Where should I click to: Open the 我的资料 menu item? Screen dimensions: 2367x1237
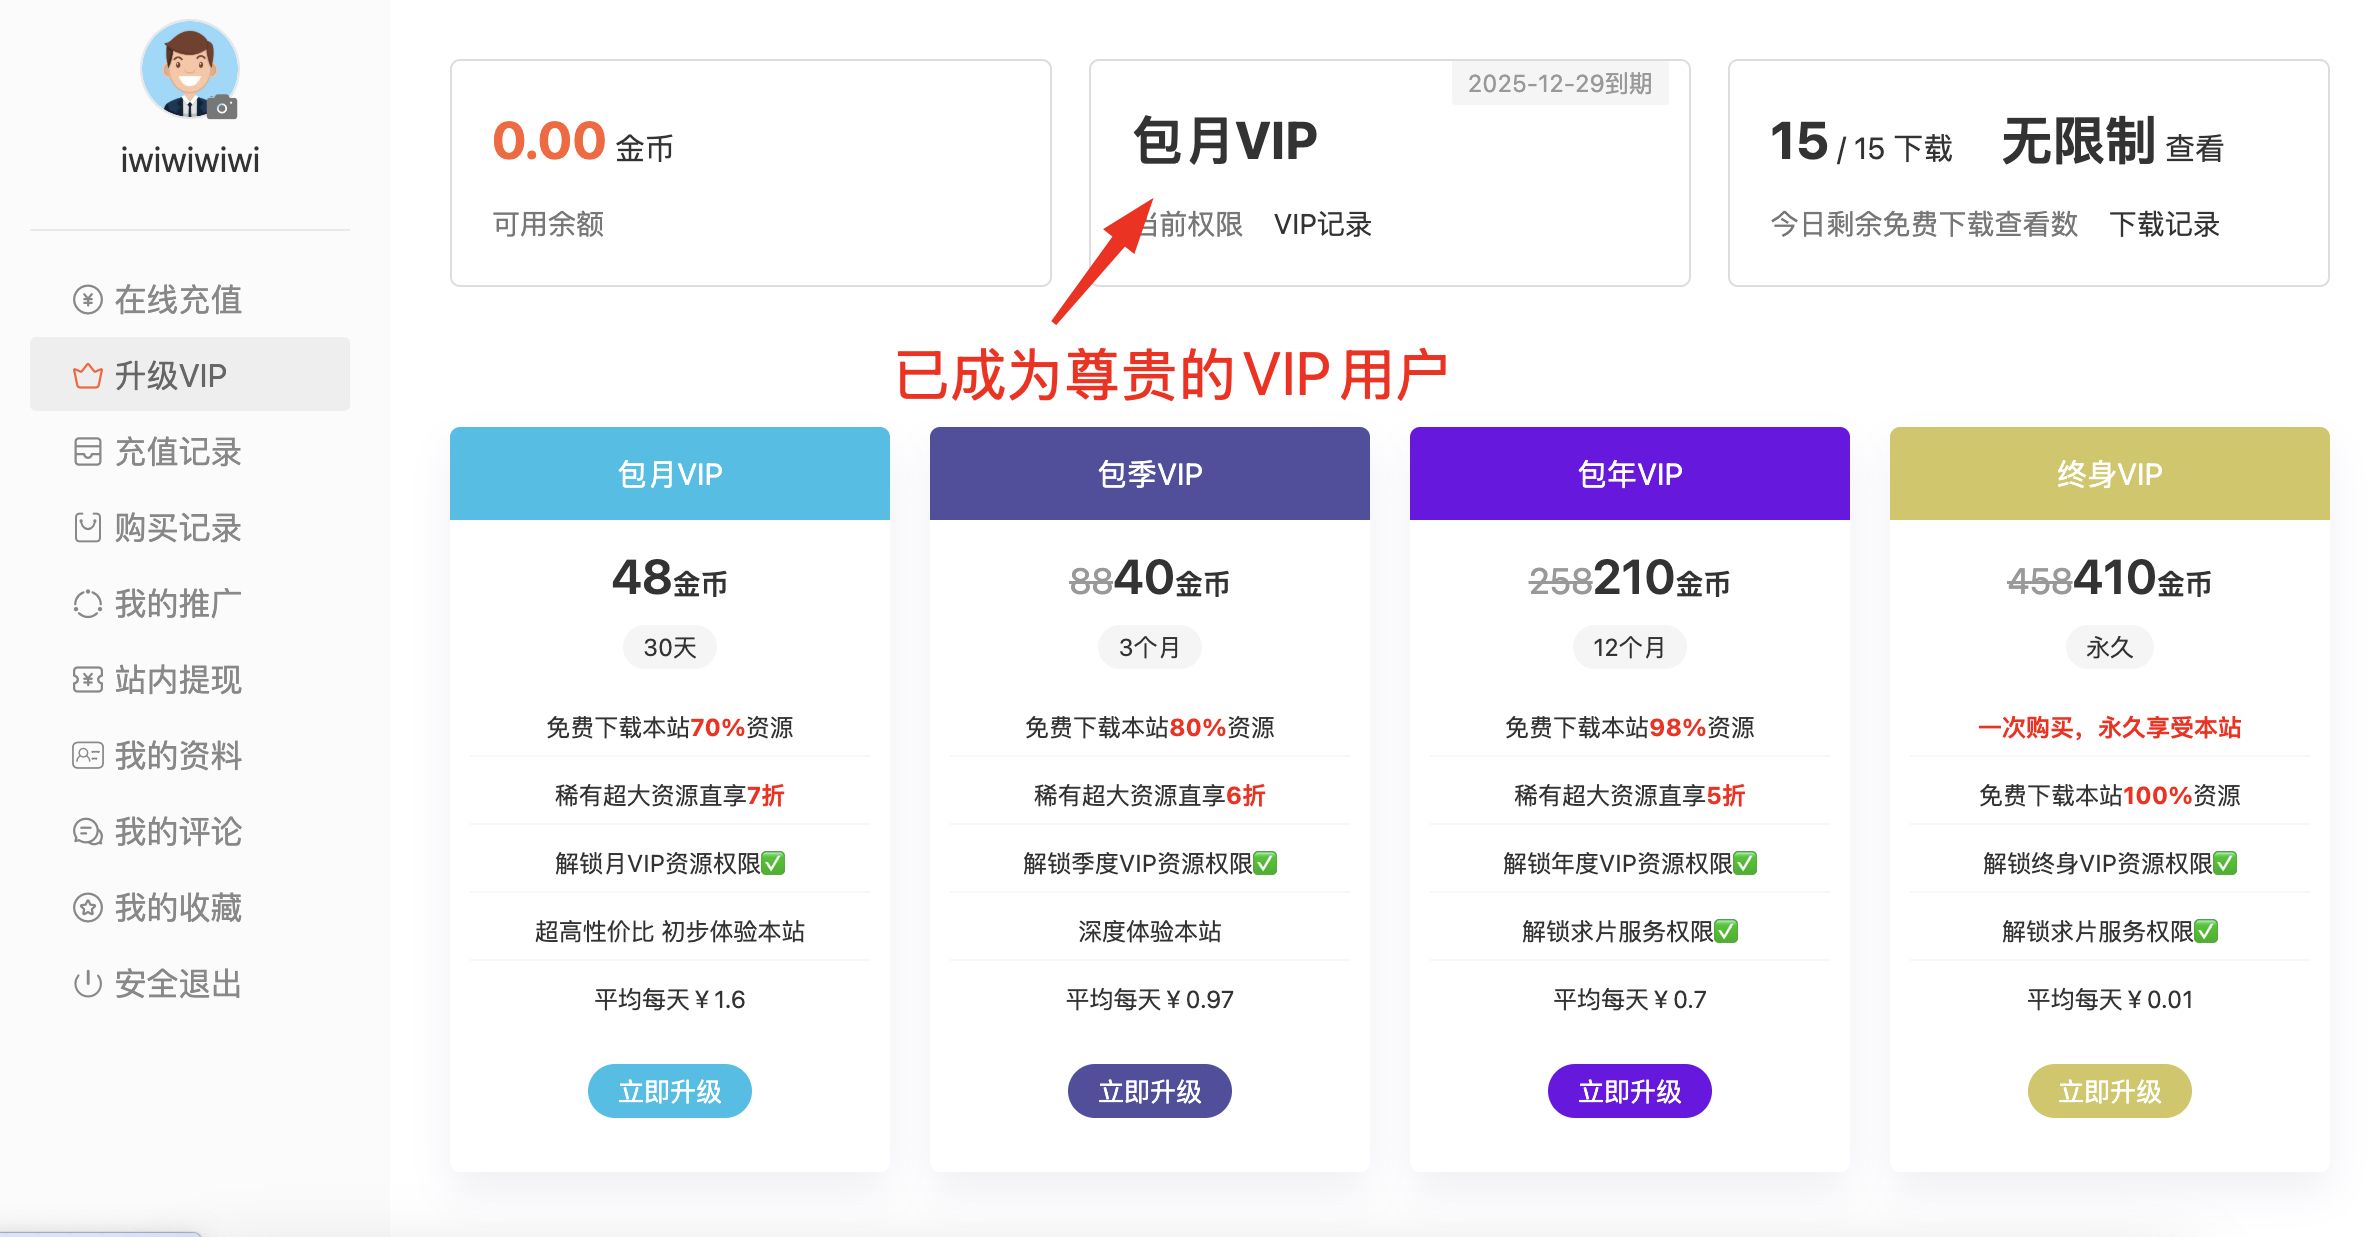pos(178,755)
